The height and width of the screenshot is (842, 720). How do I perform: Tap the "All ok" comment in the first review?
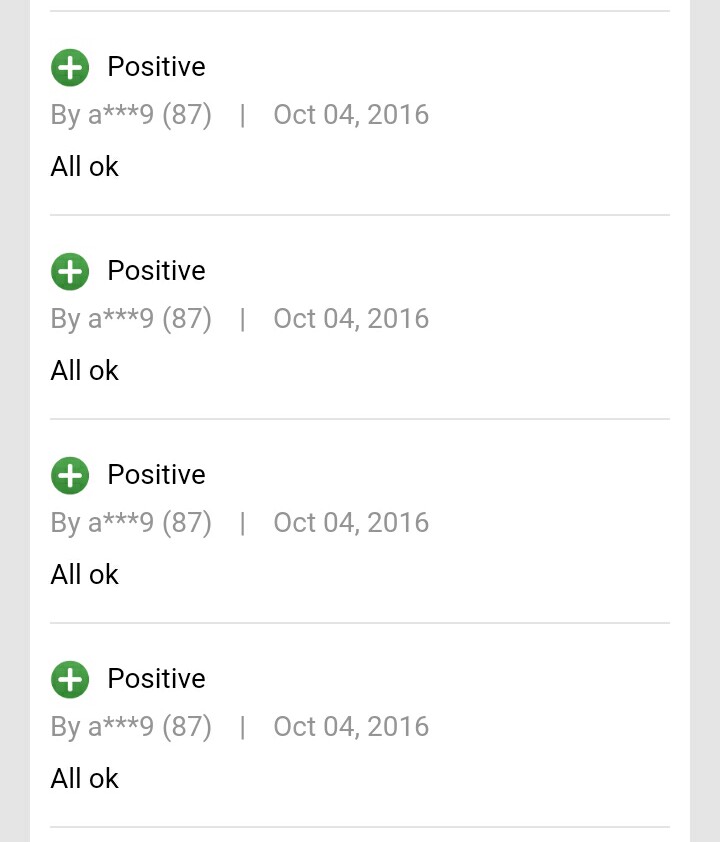click(85, 167)
